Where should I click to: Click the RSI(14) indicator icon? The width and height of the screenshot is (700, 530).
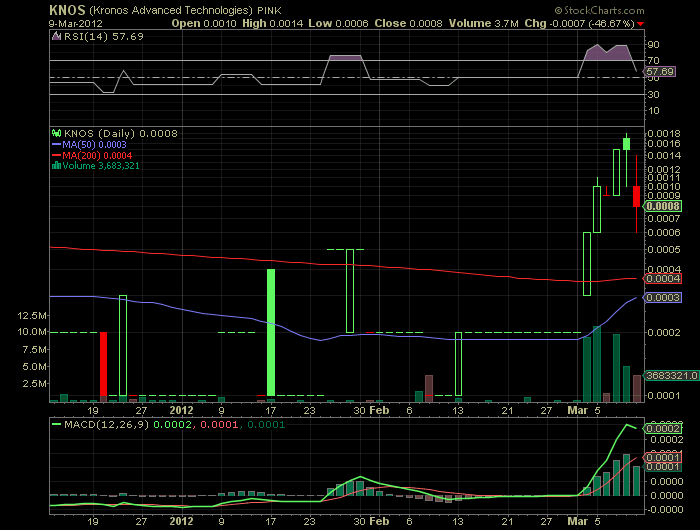[x=56, y=37]
